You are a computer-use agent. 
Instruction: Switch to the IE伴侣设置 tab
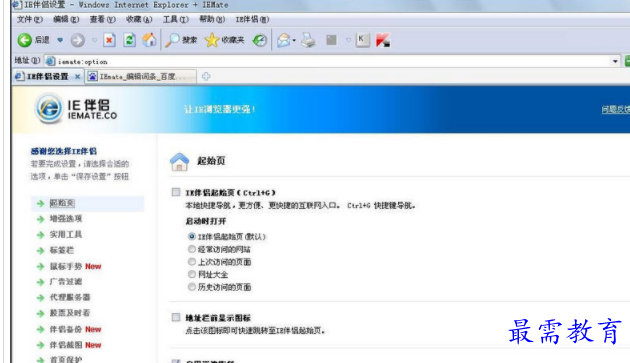47,76
